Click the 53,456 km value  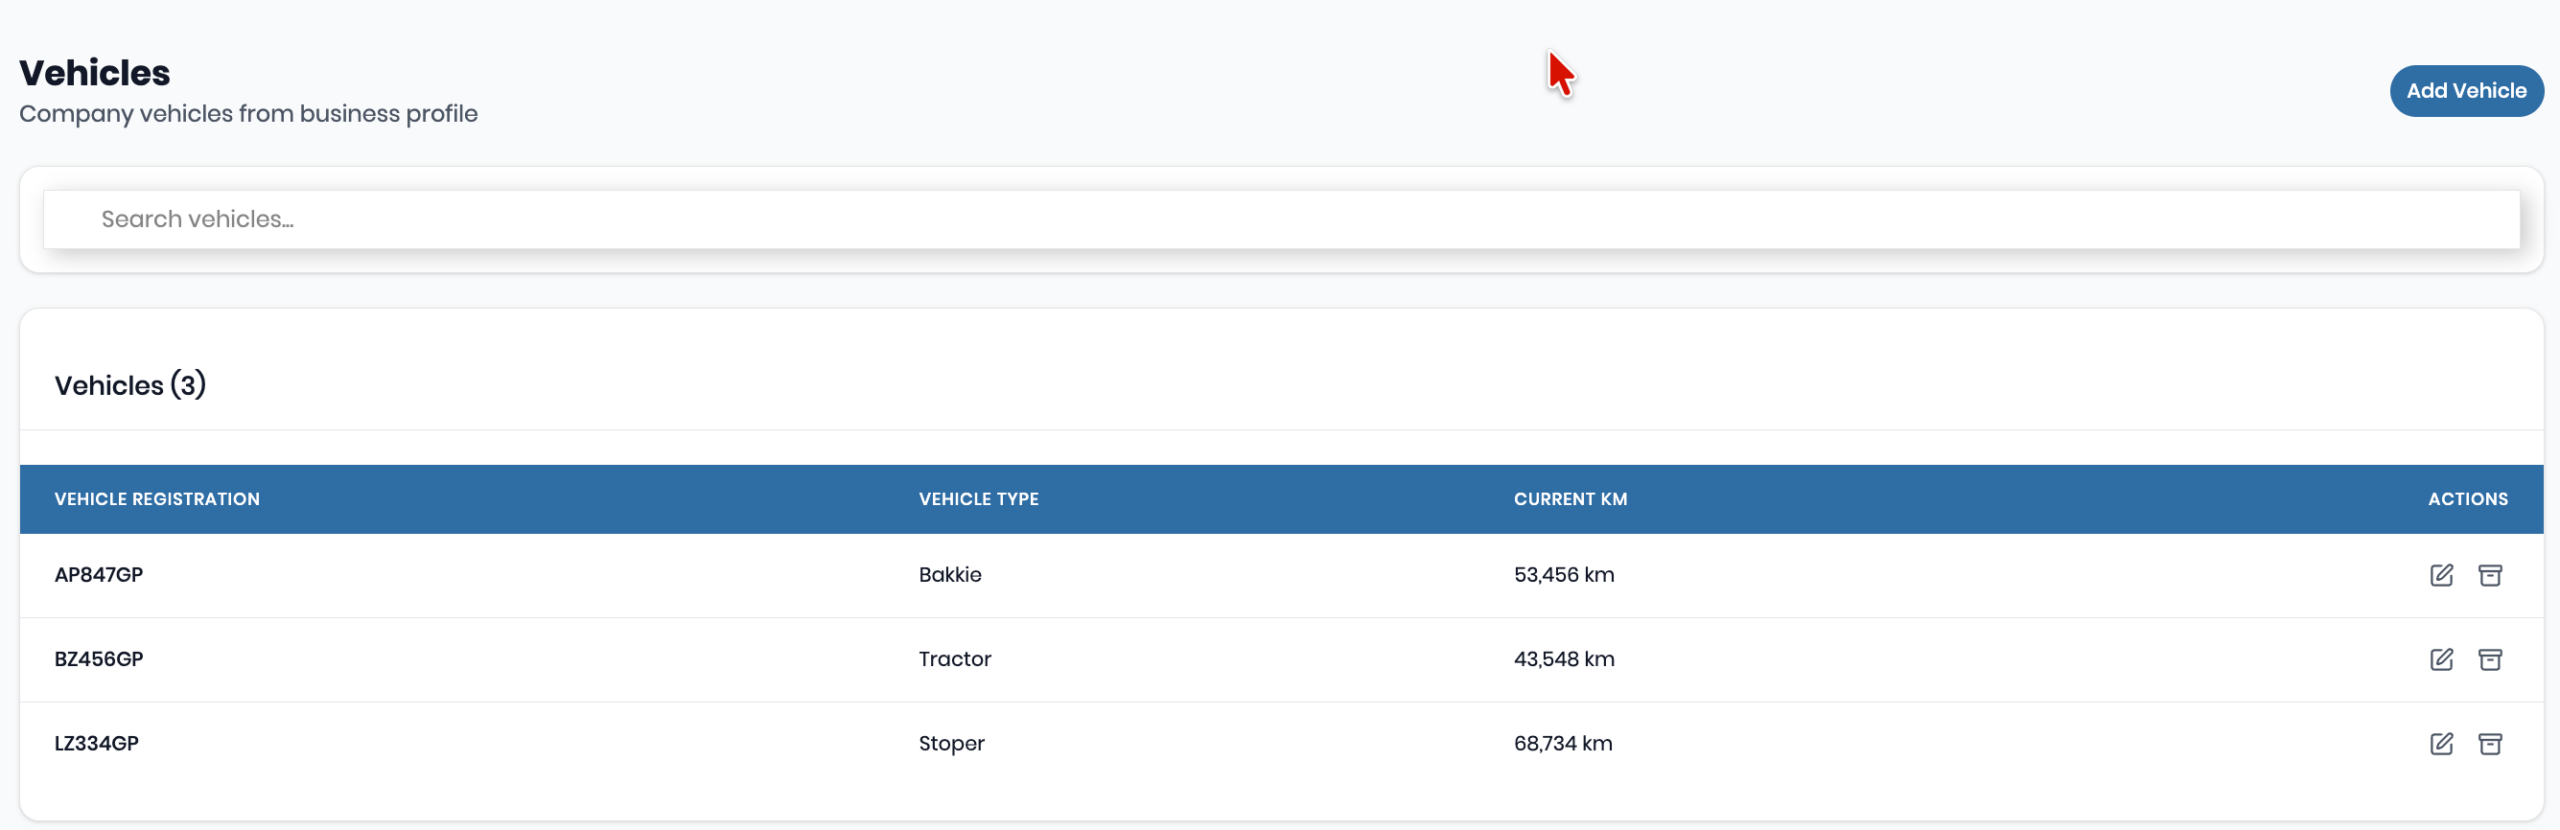click(1564, 575)
